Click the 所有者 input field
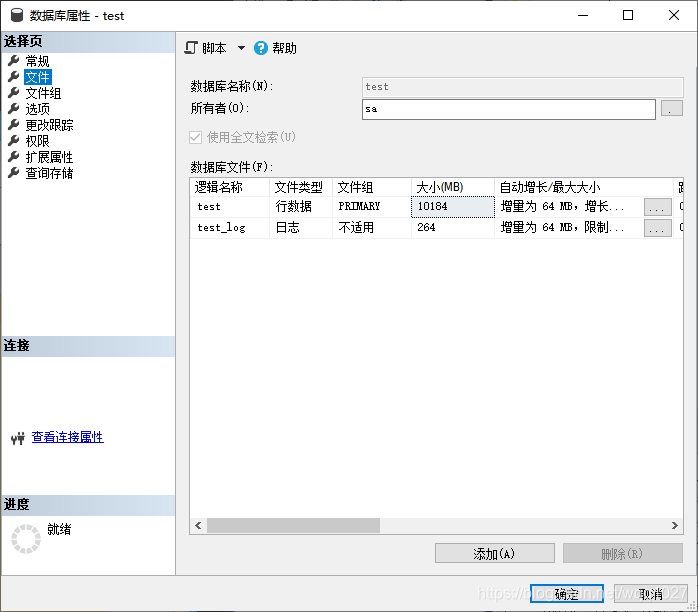Image resolution: width=698 pixels, height=612 pixels. [x=508, y=109]
